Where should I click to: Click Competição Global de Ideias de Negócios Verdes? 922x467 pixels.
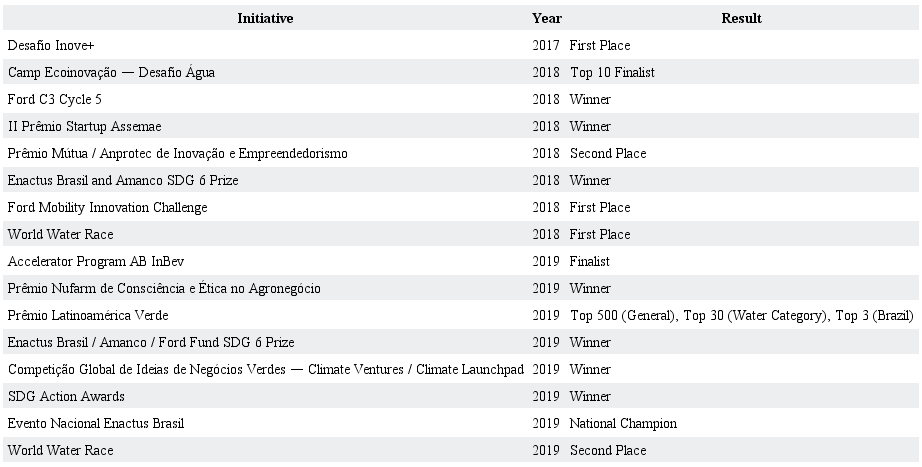point(265,369)
